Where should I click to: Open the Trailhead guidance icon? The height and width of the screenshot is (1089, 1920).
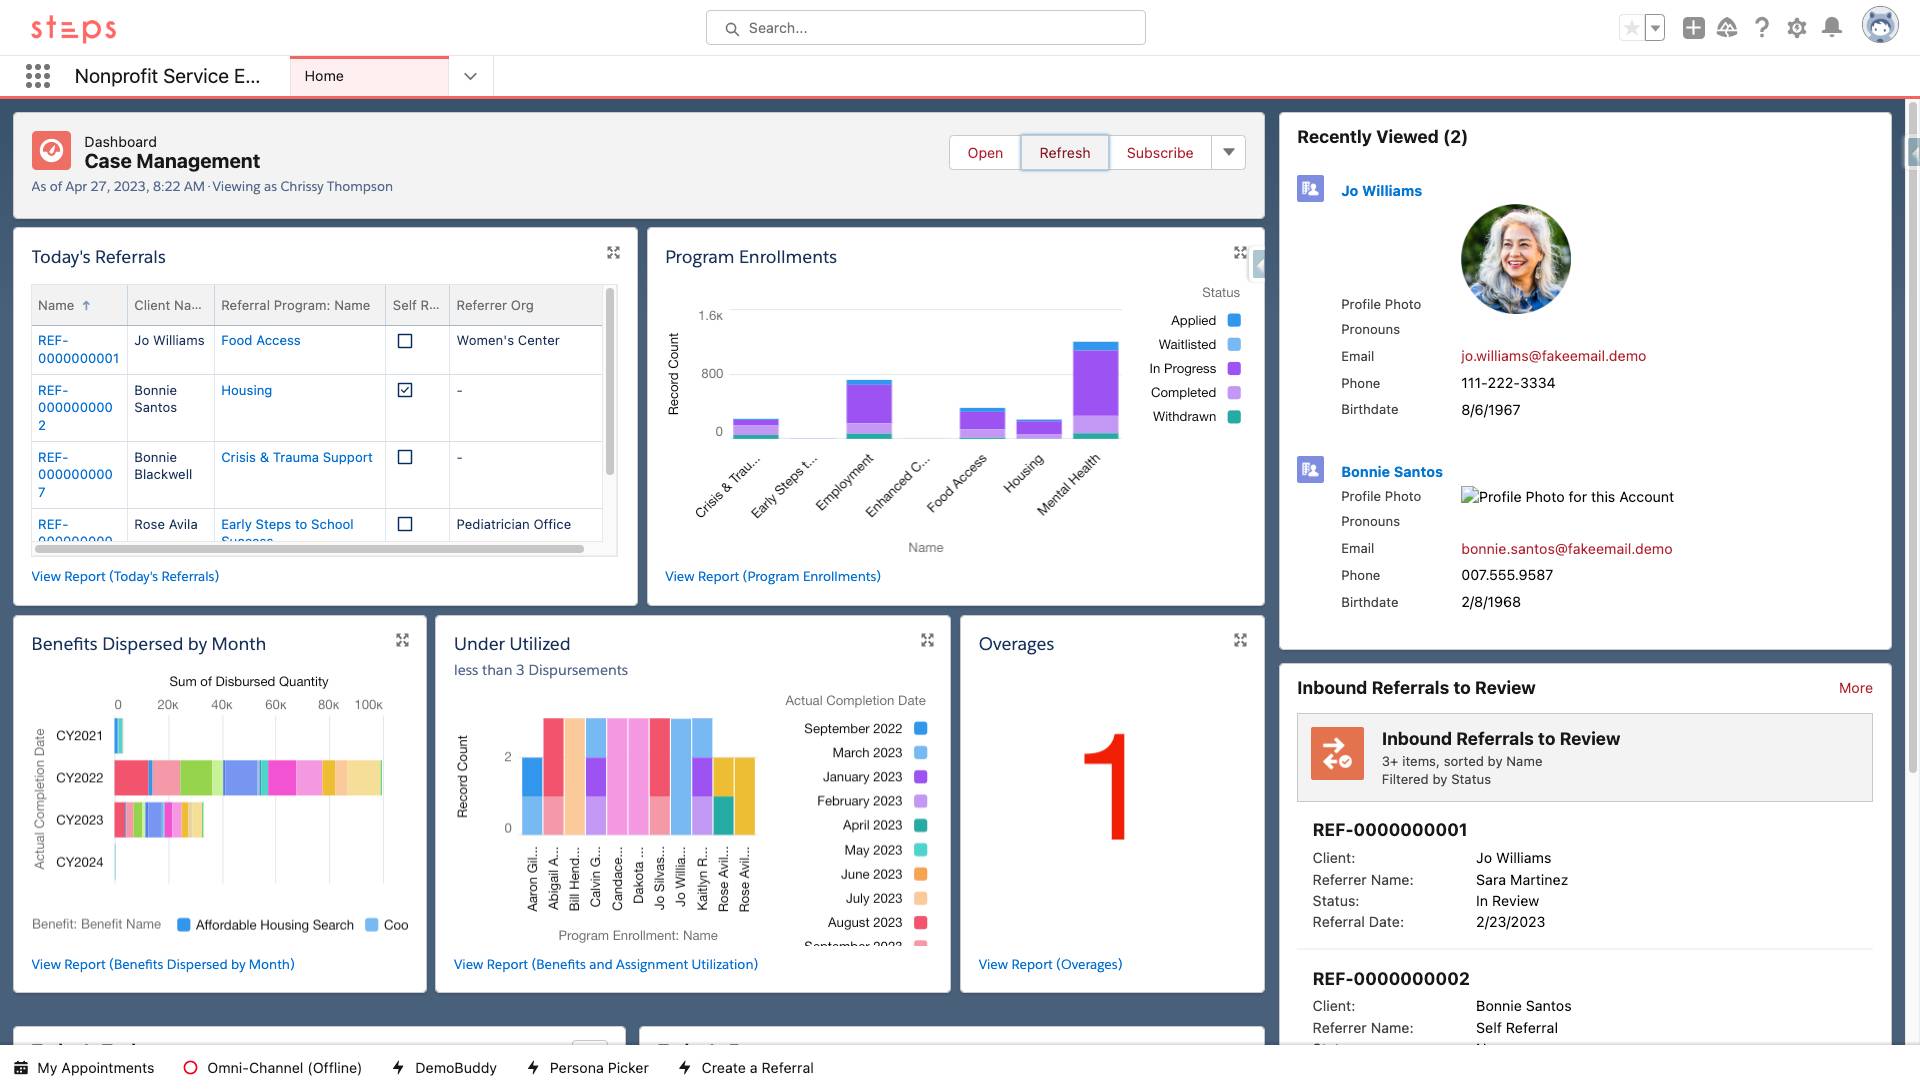coord(1727,28)
